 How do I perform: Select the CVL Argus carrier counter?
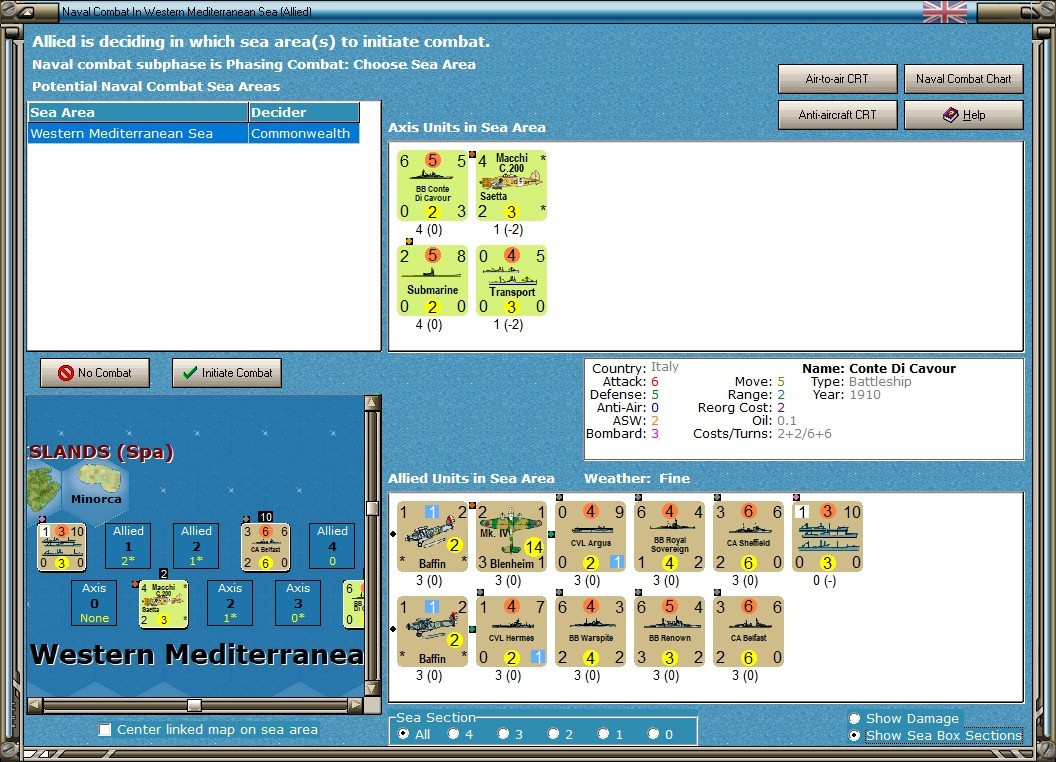tap(591, 536)
